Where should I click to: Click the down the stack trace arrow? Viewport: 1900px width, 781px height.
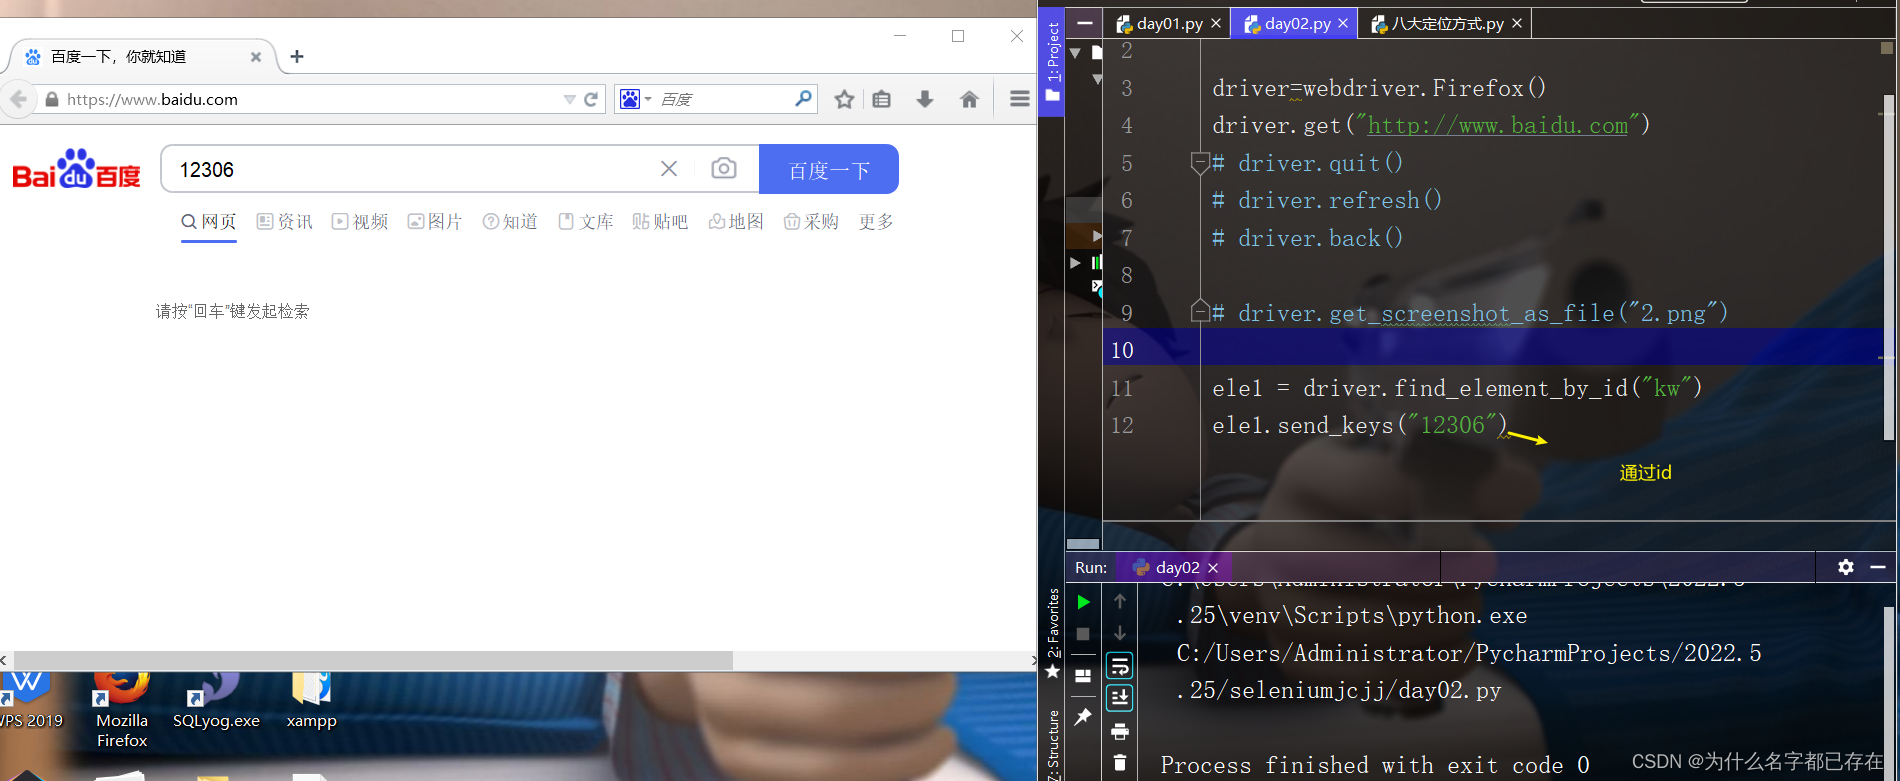[x=1120, y=633]
